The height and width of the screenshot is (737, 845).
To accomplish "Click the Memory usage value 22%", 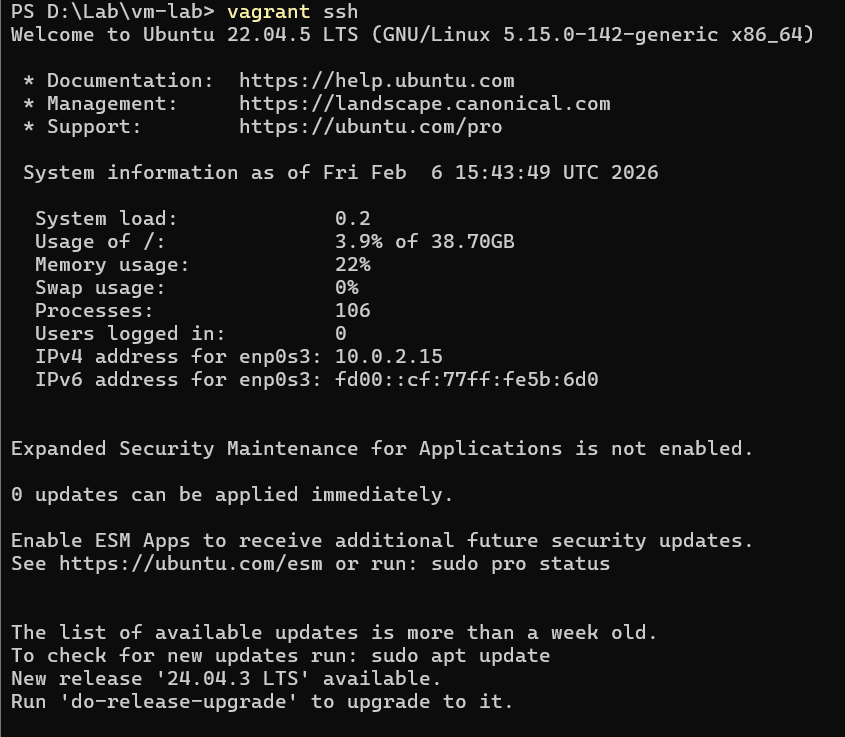I will click(x=352, y=265).
